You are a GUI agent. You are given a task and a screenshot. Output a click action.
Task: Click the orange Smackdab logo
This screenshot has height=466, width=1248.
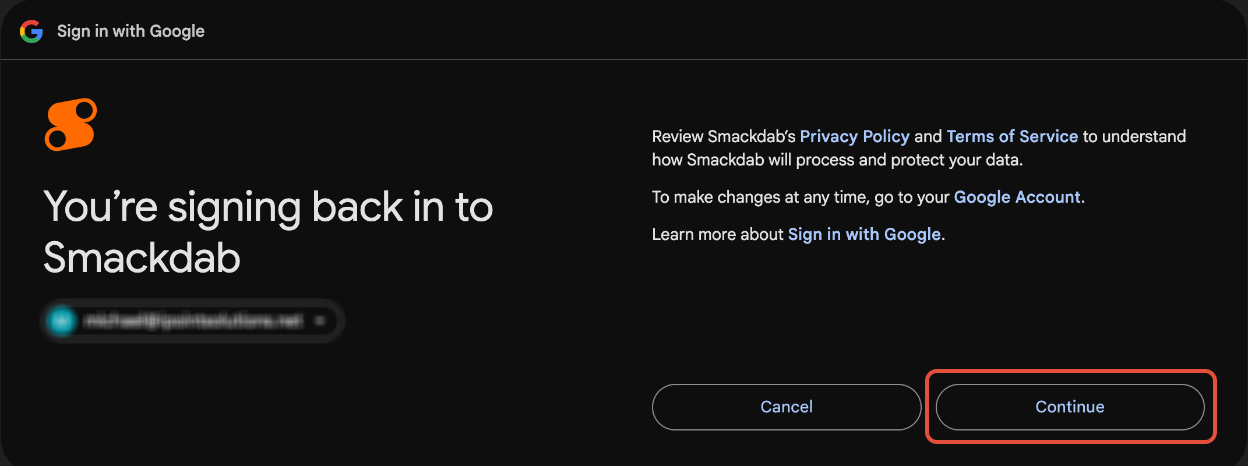70,124
